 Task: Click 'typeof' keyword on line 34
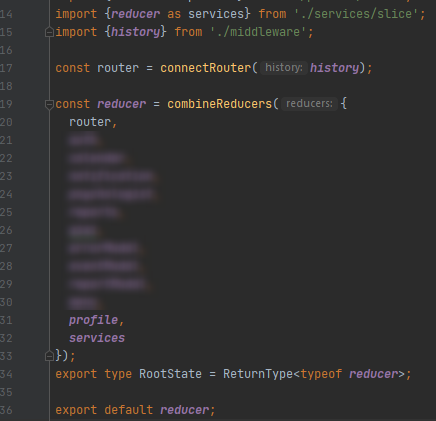tap(321, 374)
